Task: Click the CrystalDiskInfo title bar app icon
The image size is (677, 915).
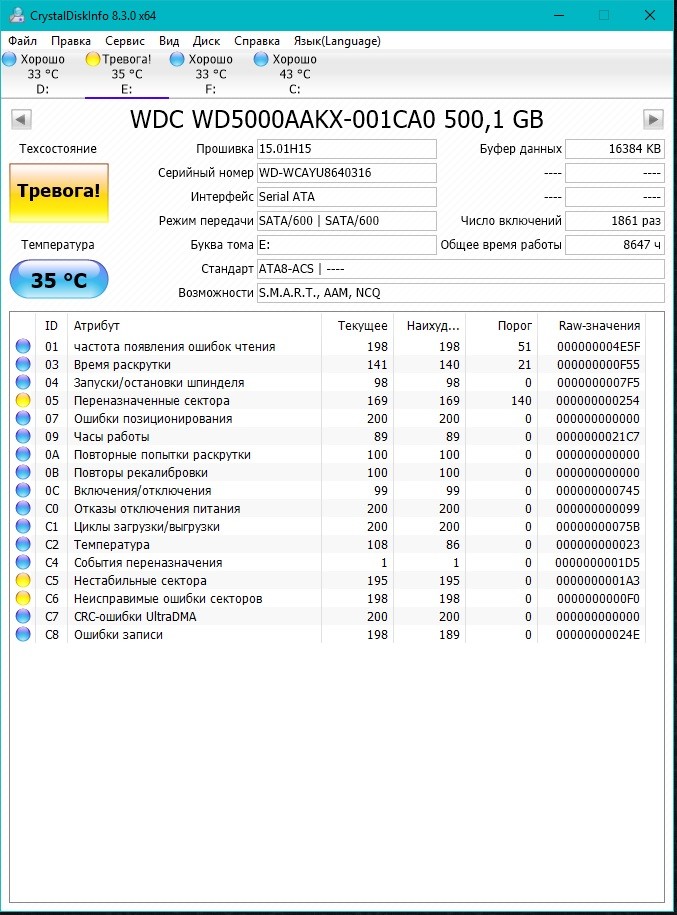Action: click(17, 15)
